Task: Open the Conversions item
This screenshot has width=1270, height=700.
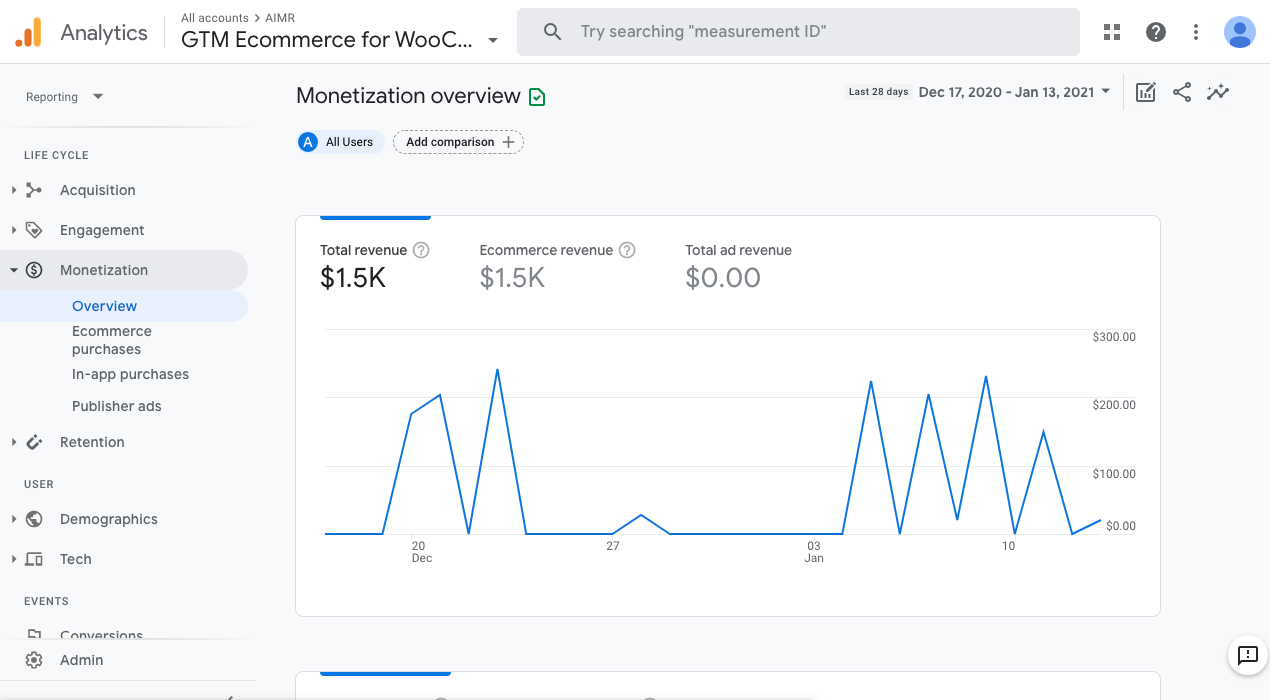Action: tap(101, 634)
